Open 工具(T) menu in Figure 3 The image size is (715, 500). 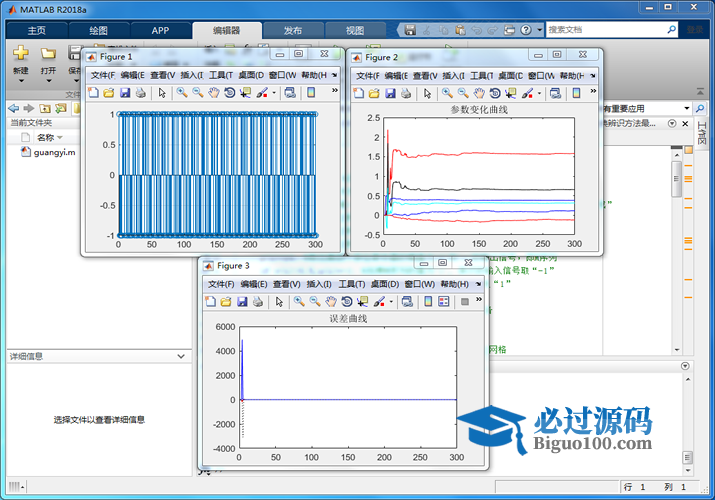(x=351, y=284)
